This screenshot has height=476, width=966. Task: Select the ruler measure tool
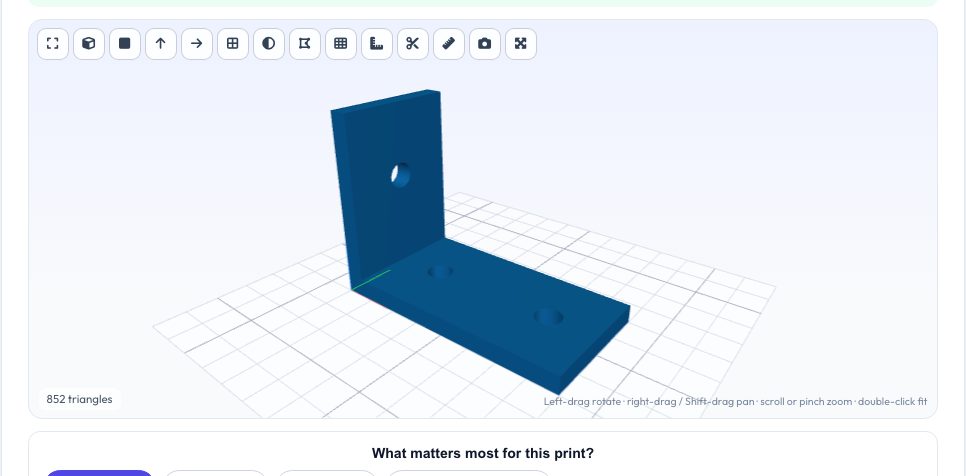pyautogui.click(x=449, y=44)
